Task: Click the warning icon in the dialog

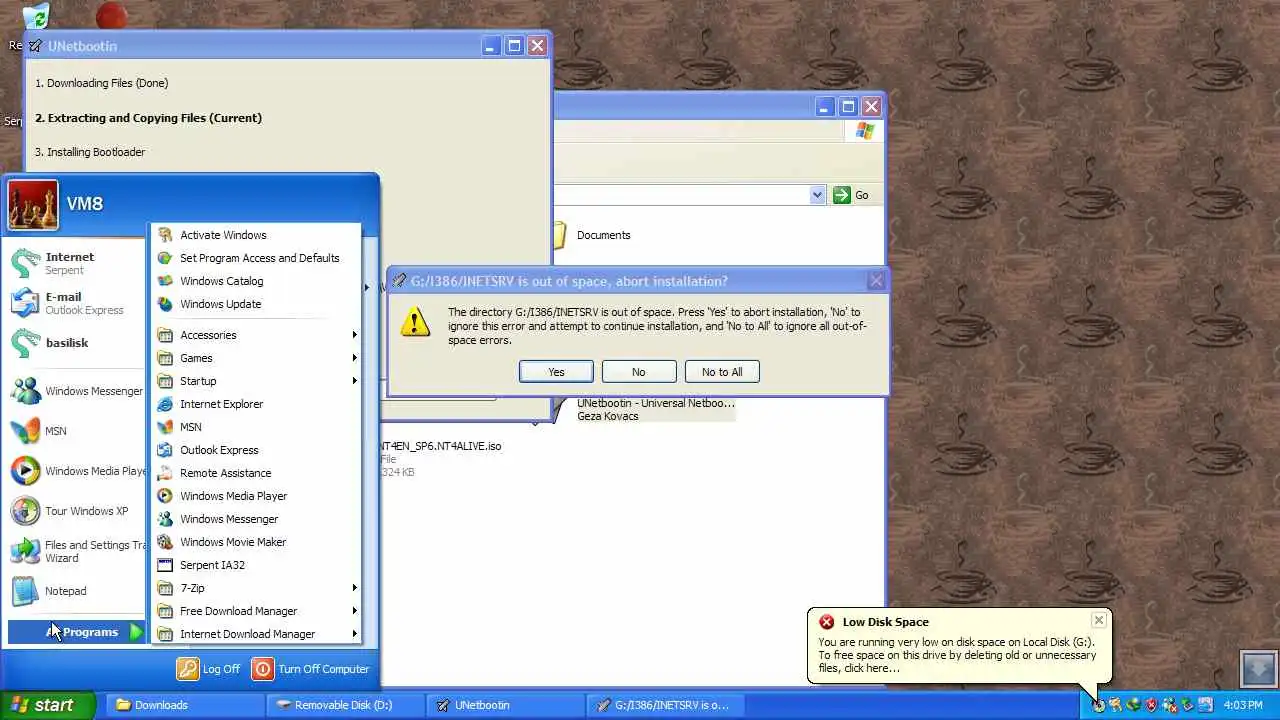Action: (x=415, y=322)
